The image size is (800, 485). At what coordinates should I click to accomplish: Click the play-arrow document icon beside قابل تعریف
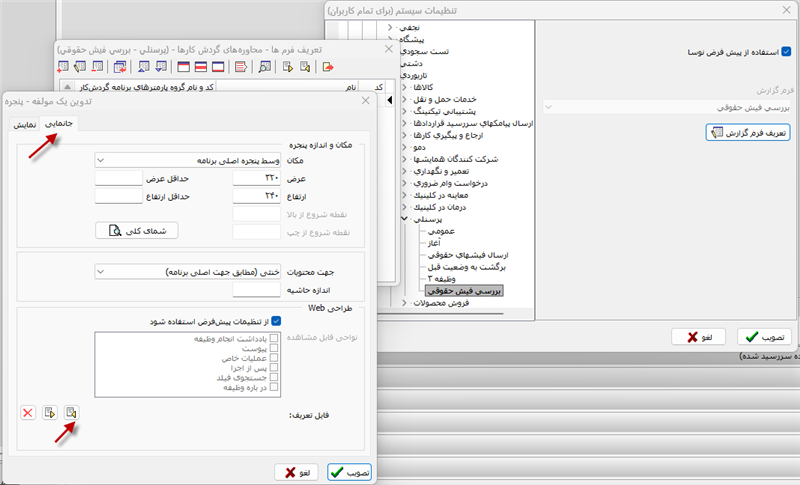[50, 413]
